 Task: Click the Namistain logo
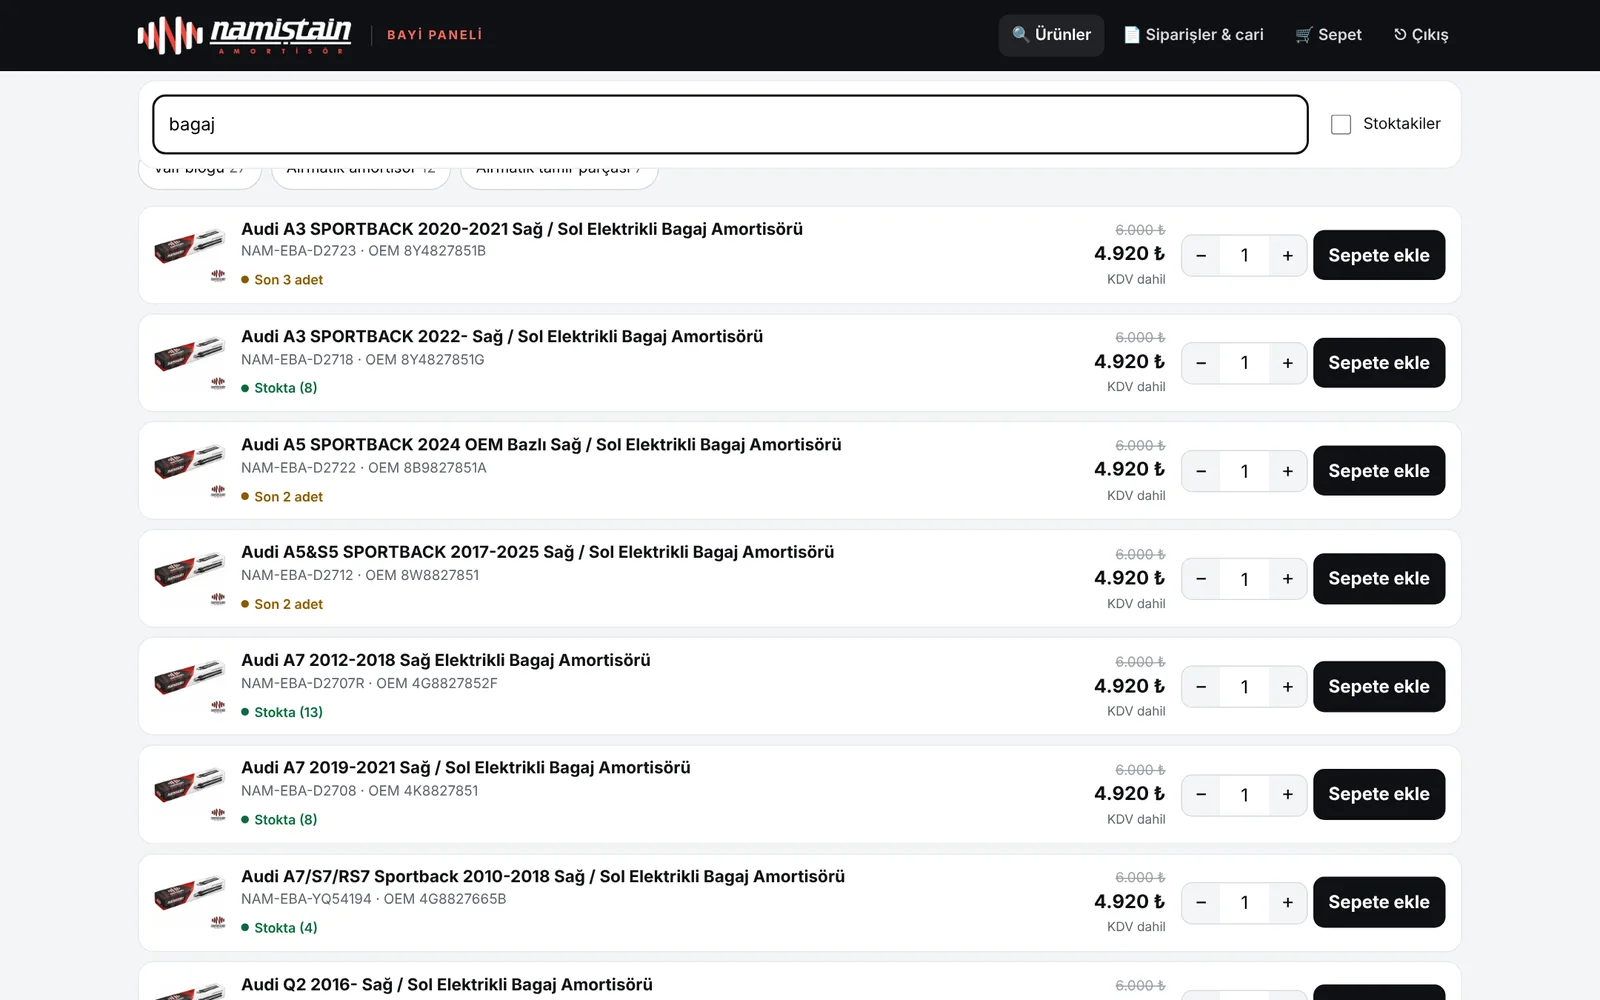tap(245, 35)
